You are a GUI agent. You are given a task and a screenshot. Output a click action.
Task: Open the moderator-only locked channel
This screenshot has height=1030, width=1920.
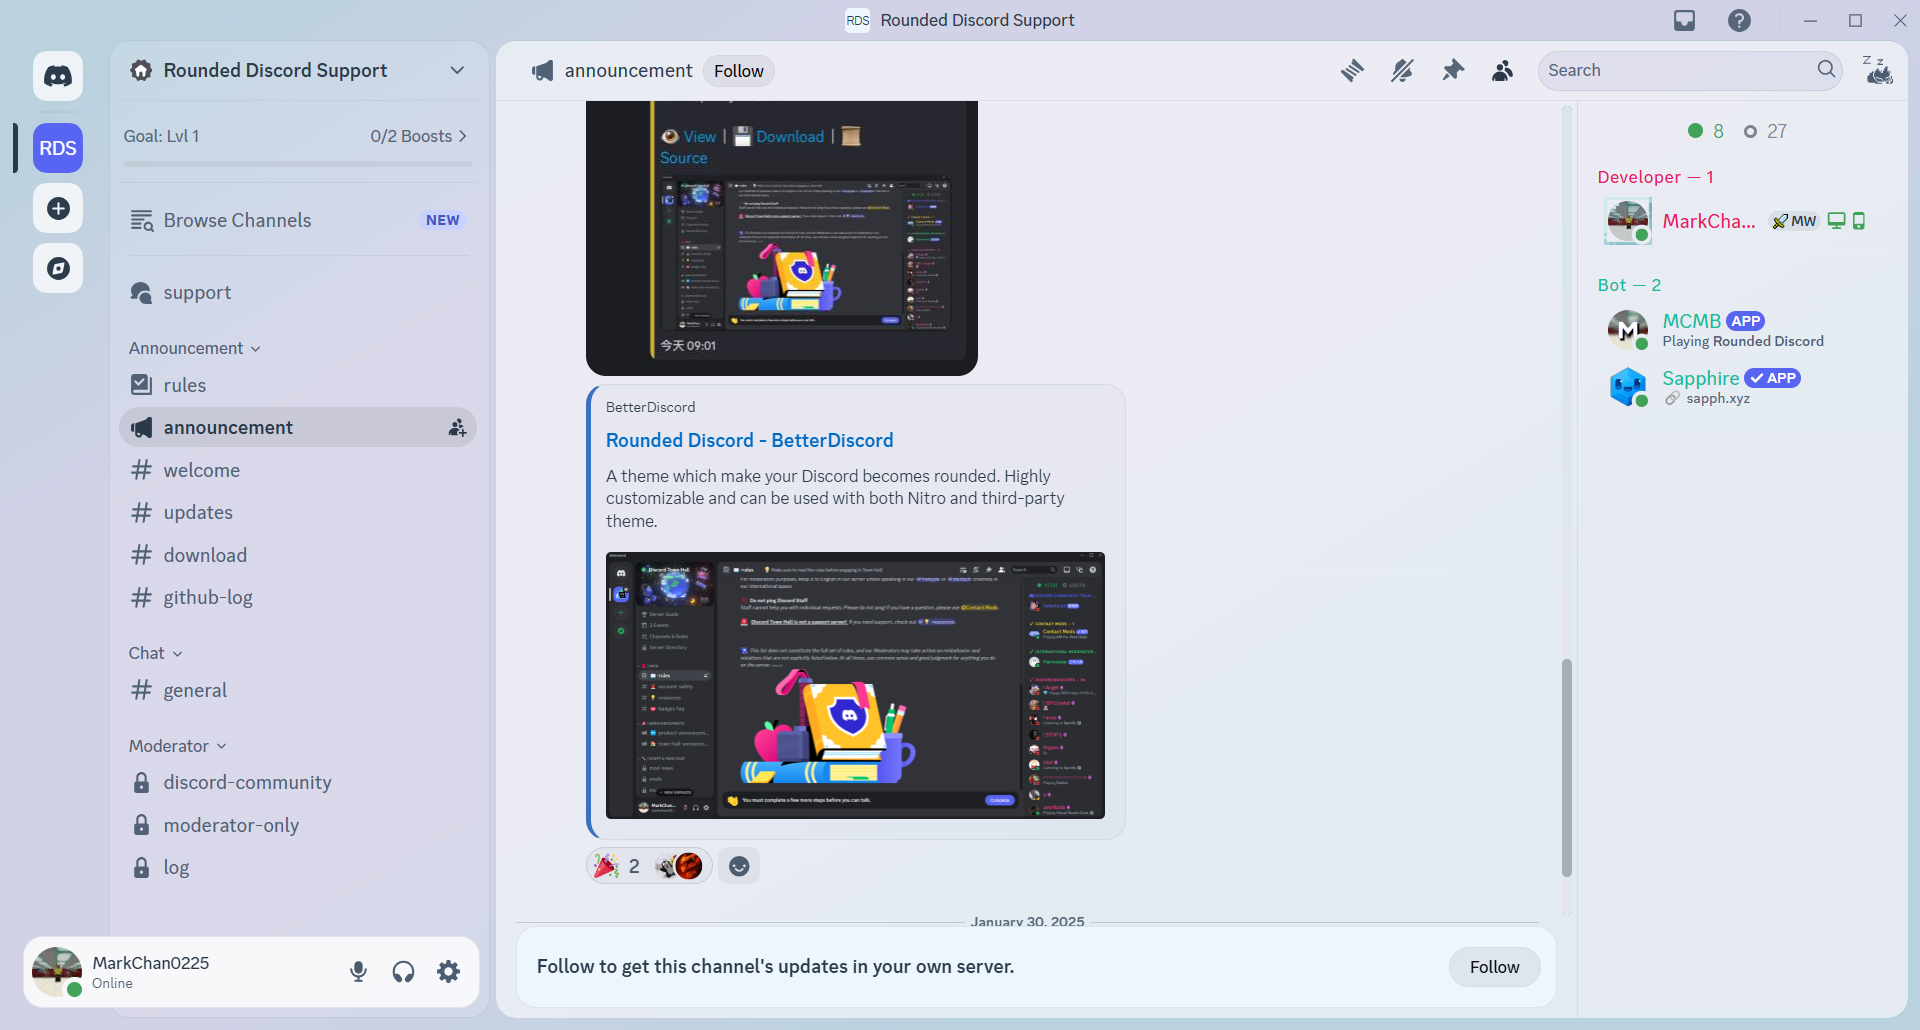(x=298, y=825)
